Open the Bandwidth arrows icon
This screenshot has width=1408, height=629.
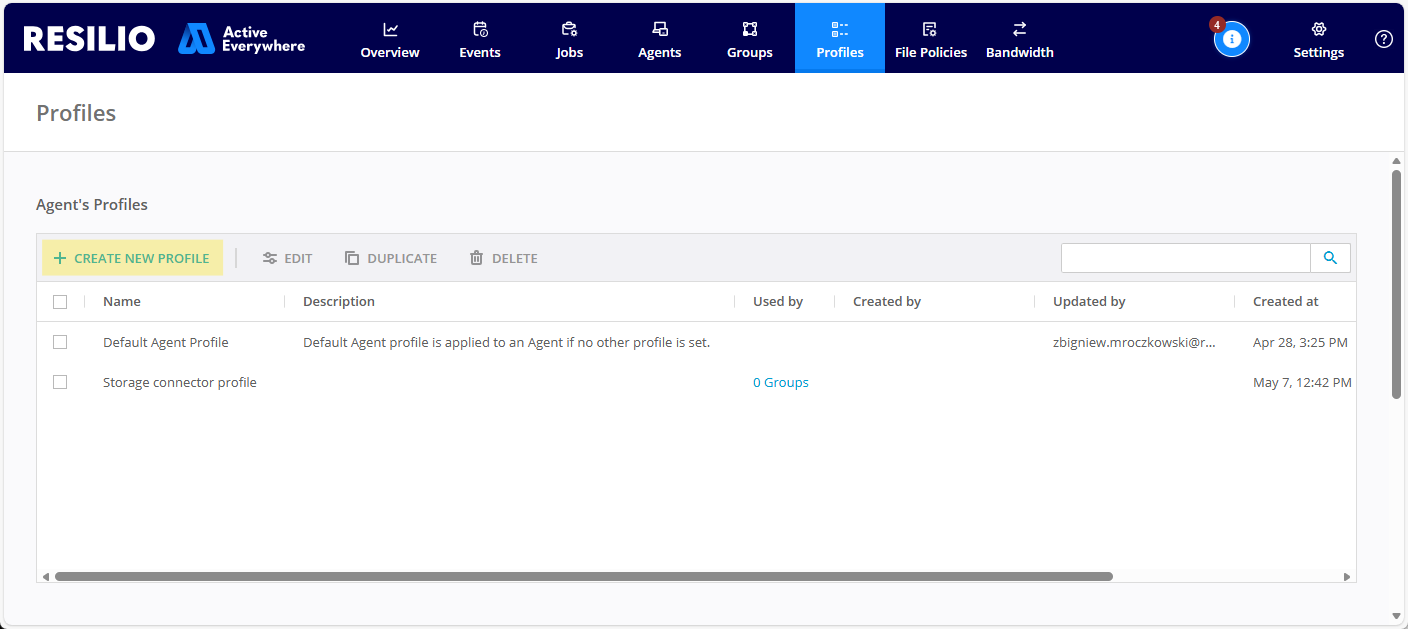[1019, 29]
